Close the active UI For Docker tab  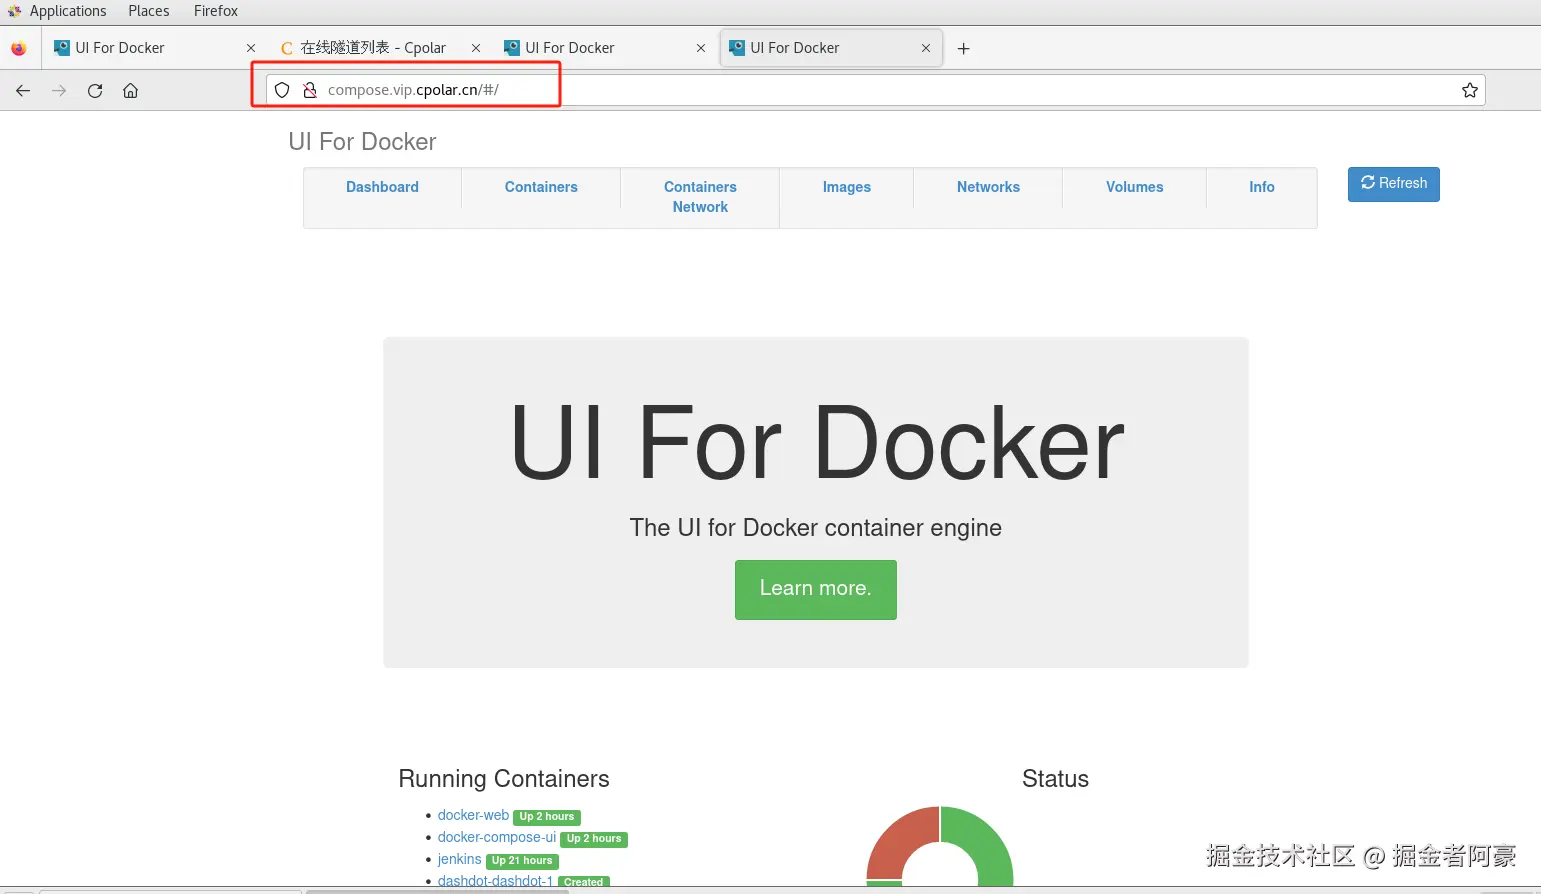point(926,48)
